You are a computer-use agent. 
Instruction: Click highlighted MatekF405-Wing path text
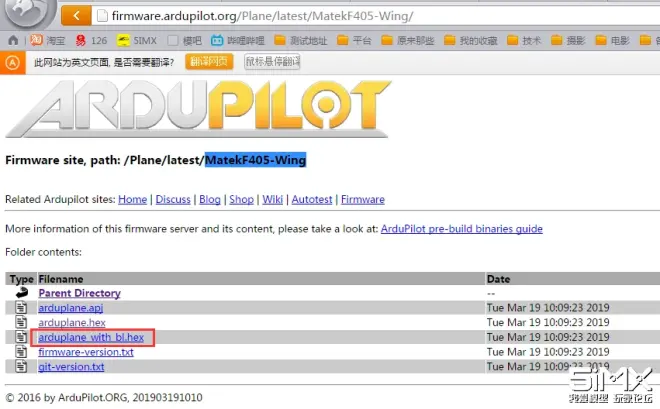pos(255,160)
